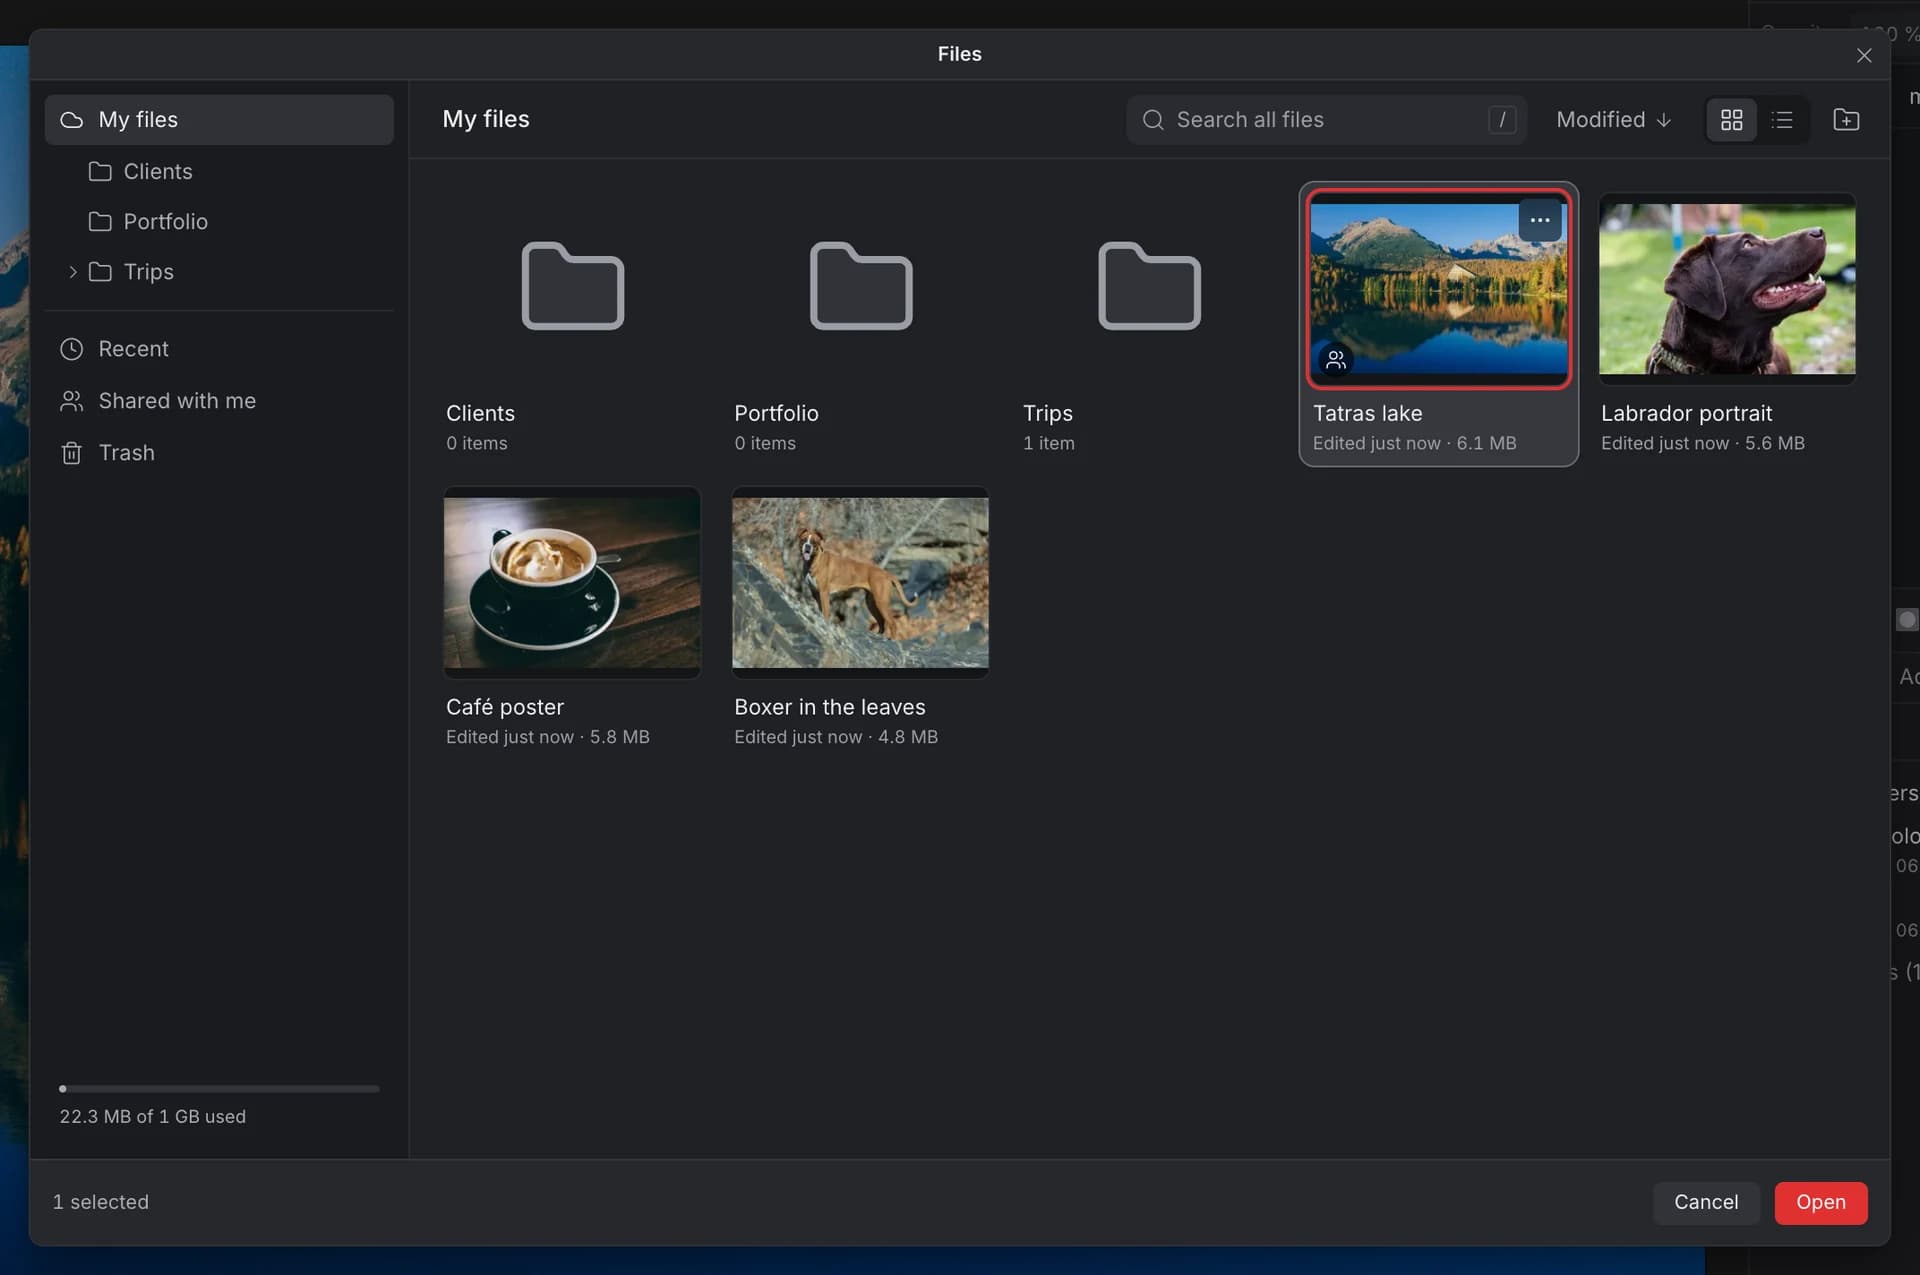Click the storage usage bar
The image size is (1920, 1275).
click(219, 1089)
